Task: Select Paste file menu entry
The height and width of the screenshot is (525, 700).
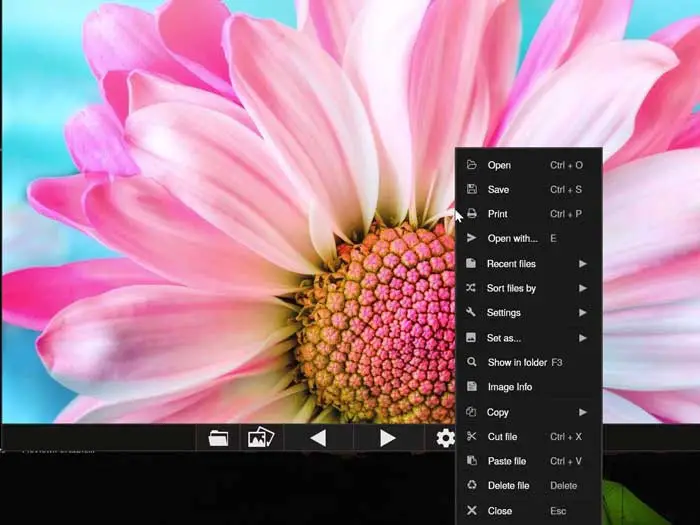Action: pyautogui.click(x=529, y=461)
